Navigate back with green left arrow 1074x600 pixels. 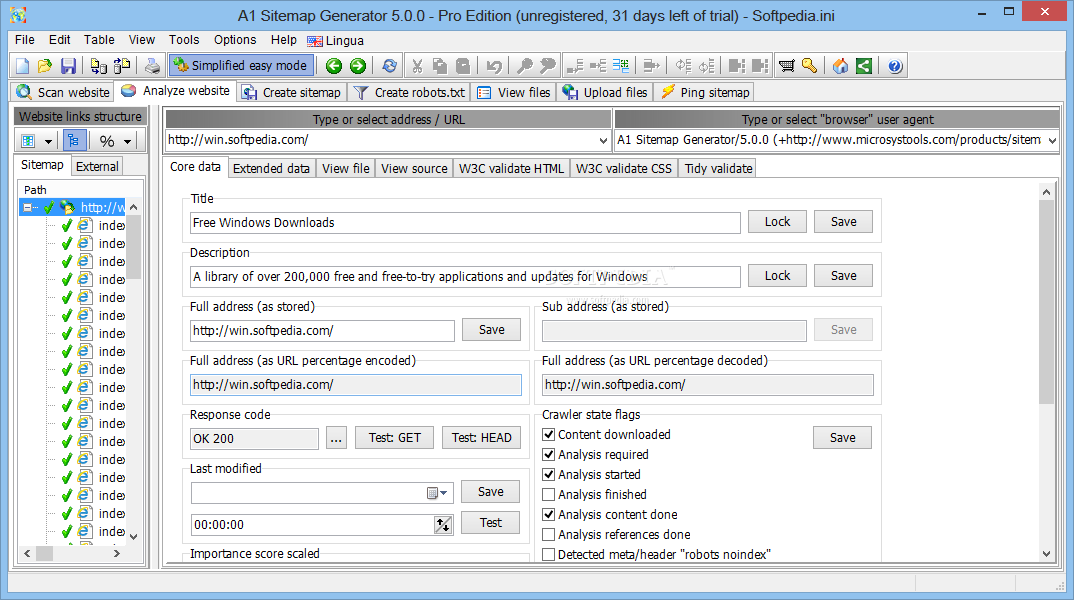click(x=334, y=66)
